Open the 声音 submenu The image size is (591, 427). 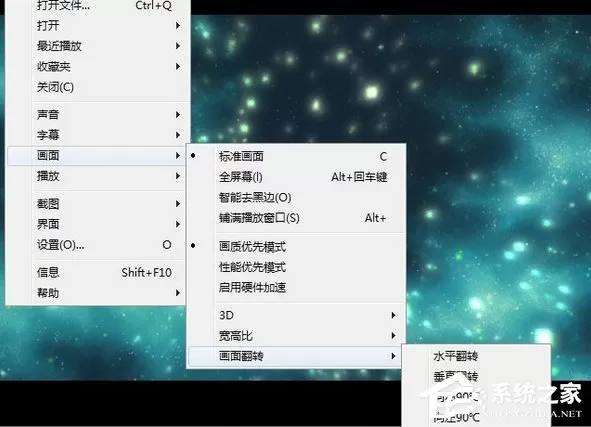pos(96,114)
